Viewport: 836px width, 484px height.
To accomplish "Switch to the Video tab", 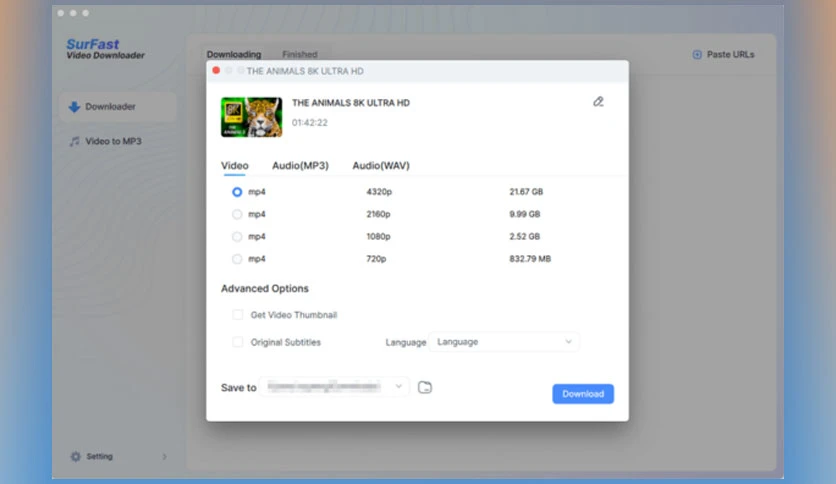I will (x=235, y=166).
